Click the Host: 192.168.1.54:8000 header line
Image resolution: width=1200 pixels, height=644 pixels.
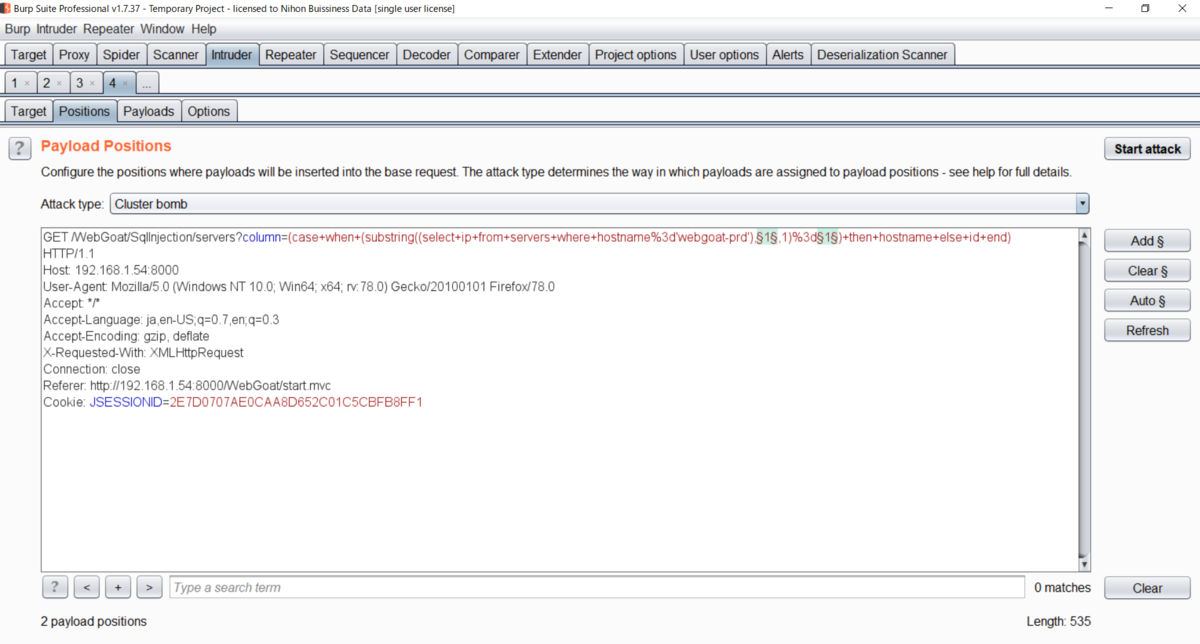111,270
